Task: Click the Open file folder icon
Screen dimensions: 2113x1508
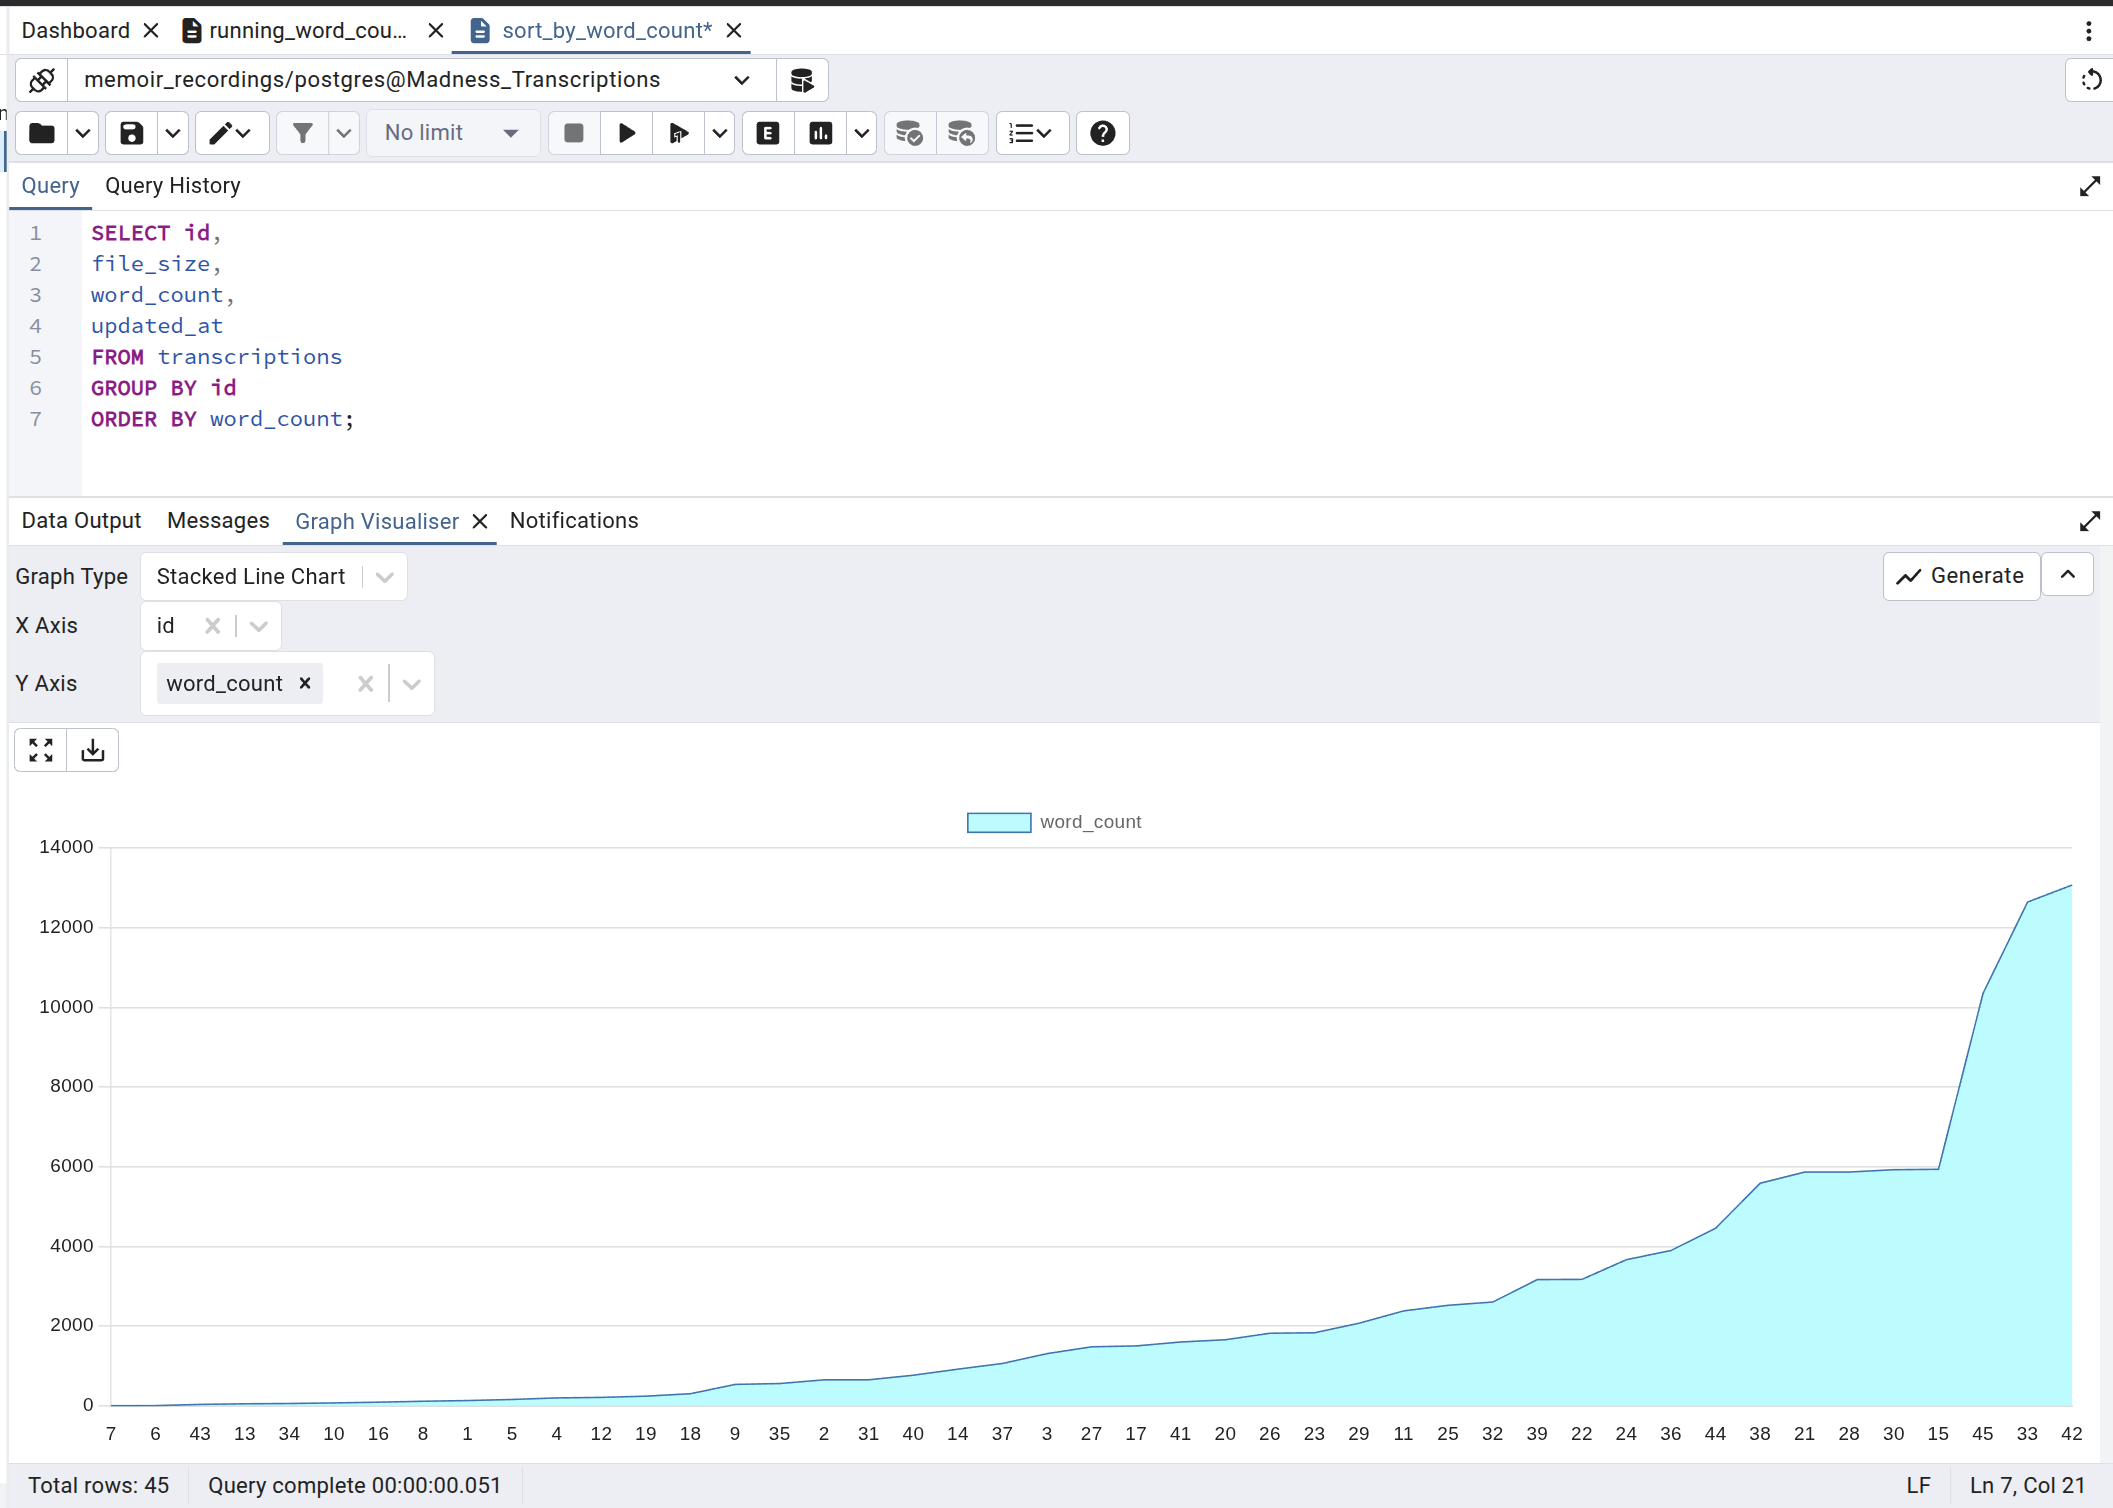Action: click(x=42, y=133)
